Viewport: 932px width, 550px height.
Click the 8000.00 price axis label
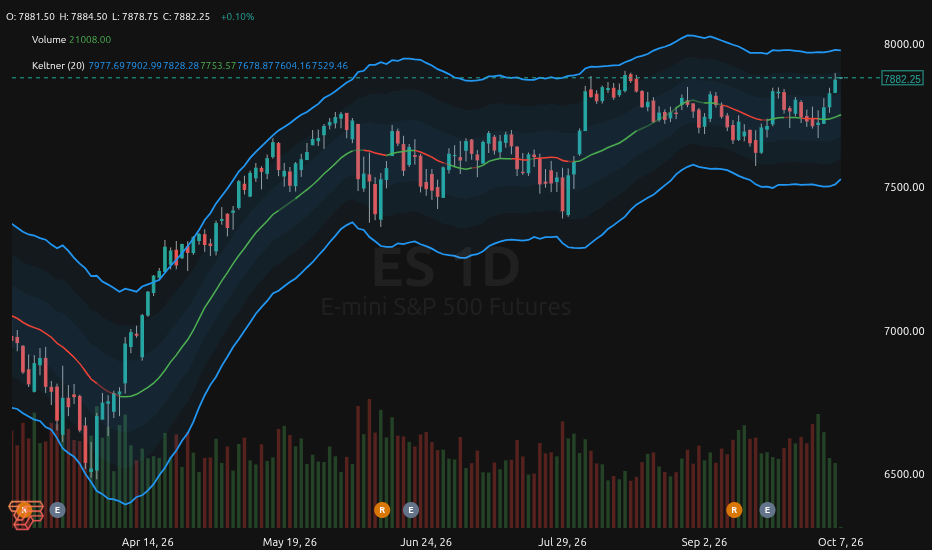pos(904,44)
